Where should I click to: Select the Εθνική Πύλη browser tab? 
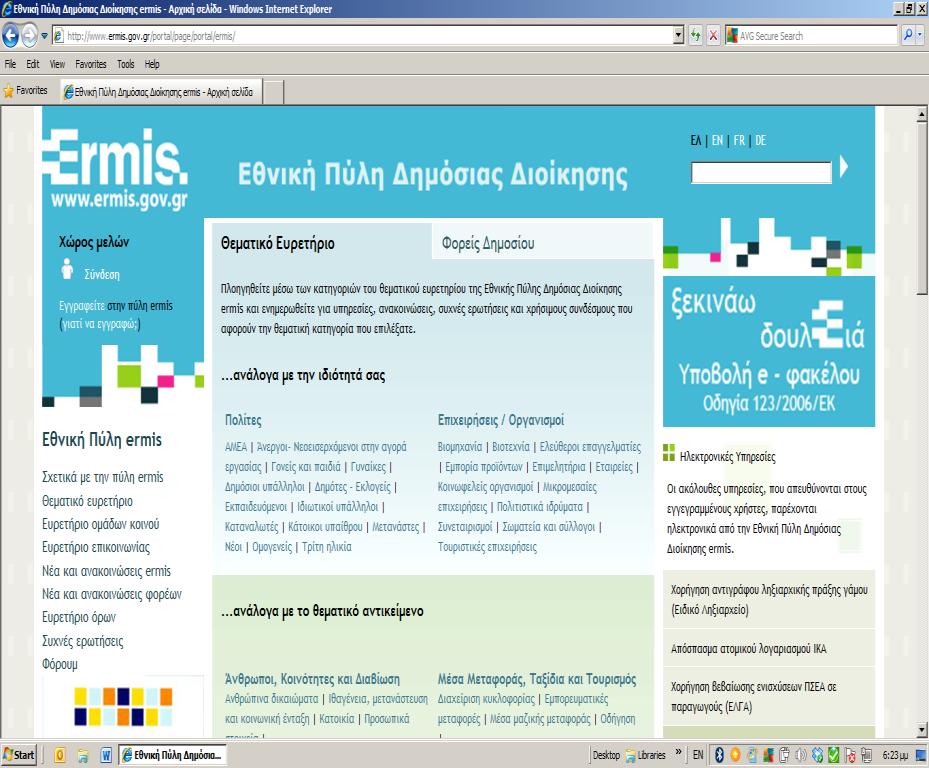click(160, 92)
